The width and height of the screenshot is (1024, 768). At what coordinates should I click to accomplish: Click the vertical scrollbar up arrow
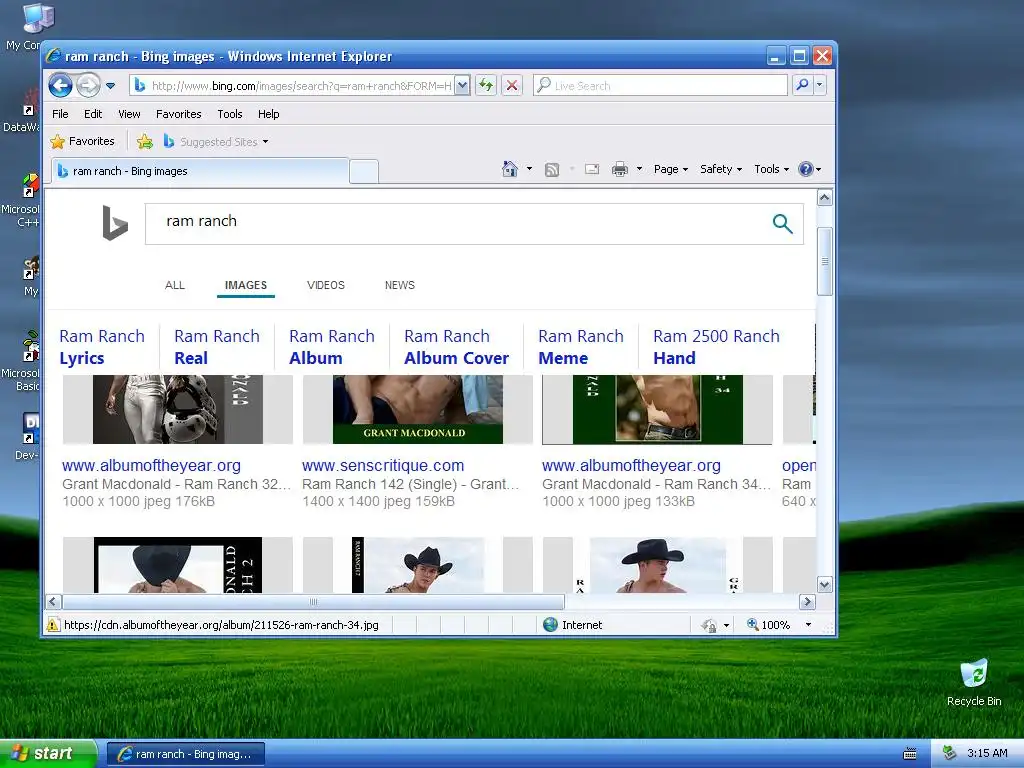pyautogui.click(x=825, y=197)
